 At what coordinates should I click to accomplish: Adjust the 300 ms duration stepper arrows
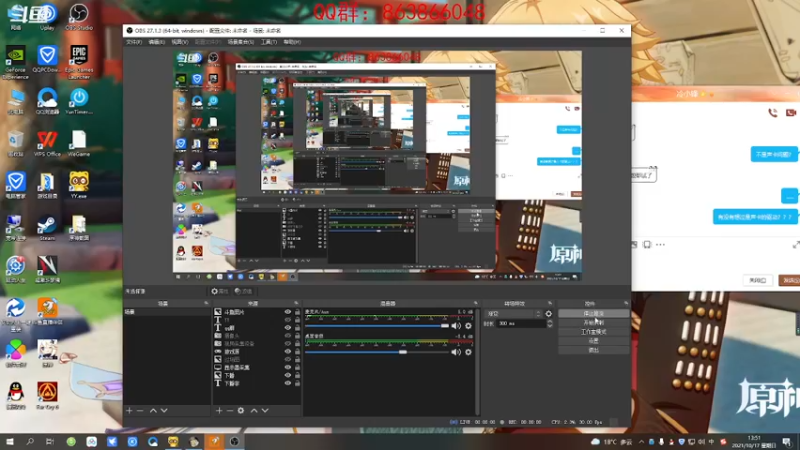coord(549,323)
